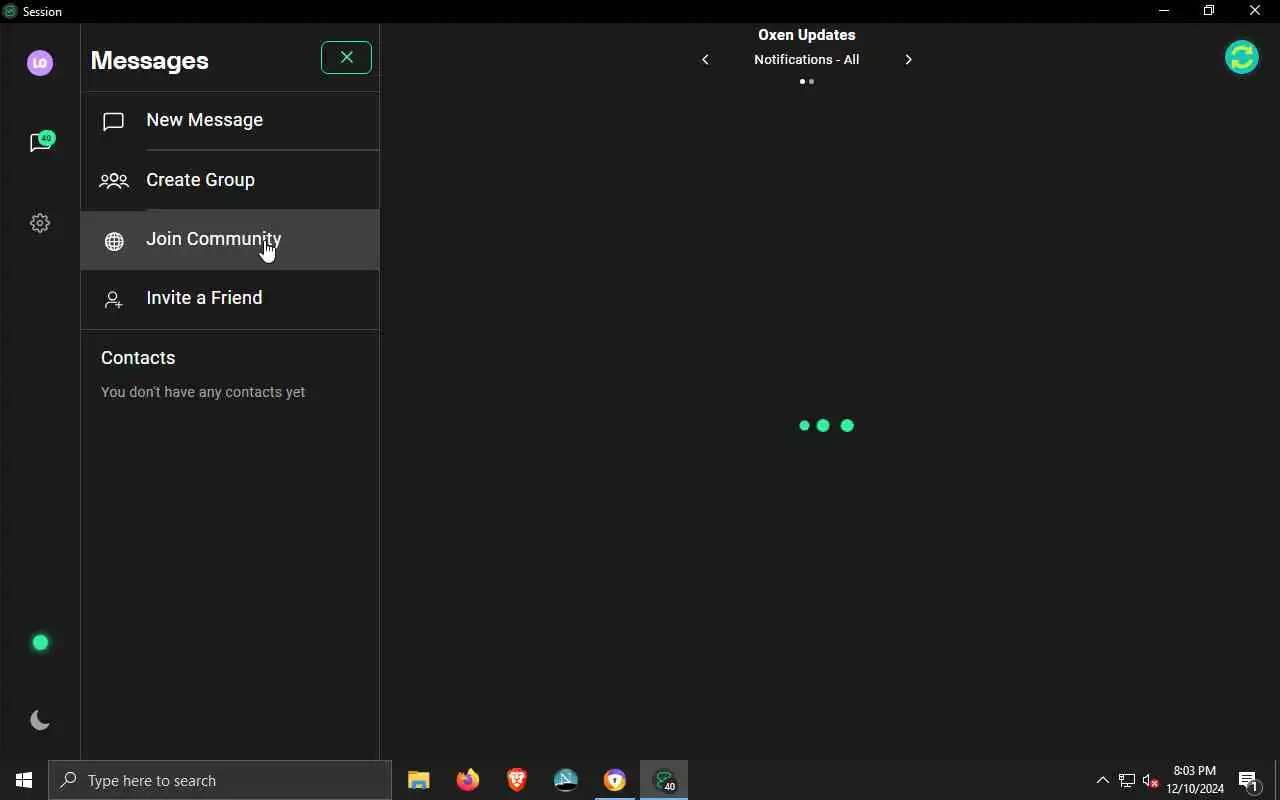Open File Explorer from taskbar
Viewport: 1280px width, 800px height.
click(418, 780)
